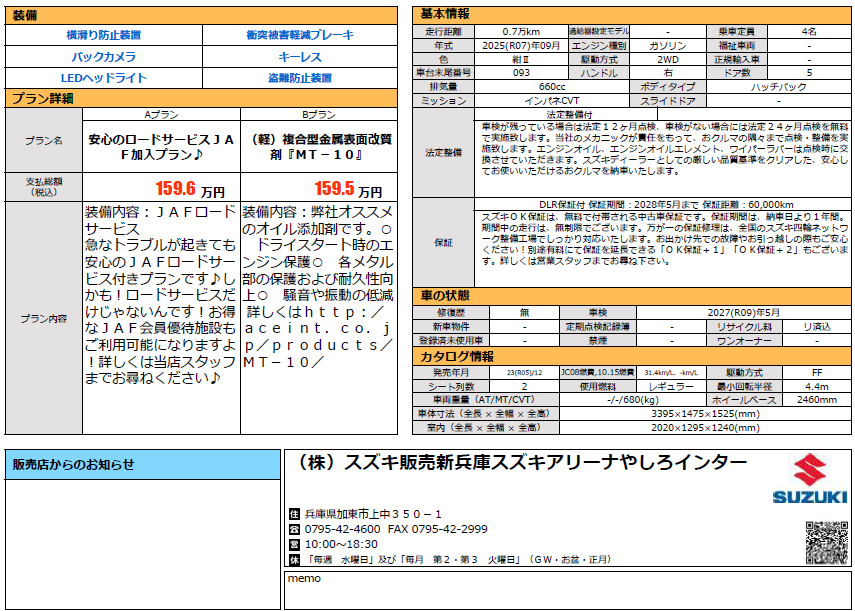Open the キーレス equipment link
Viewport: 855px width, 611px height.
point(300,57)
